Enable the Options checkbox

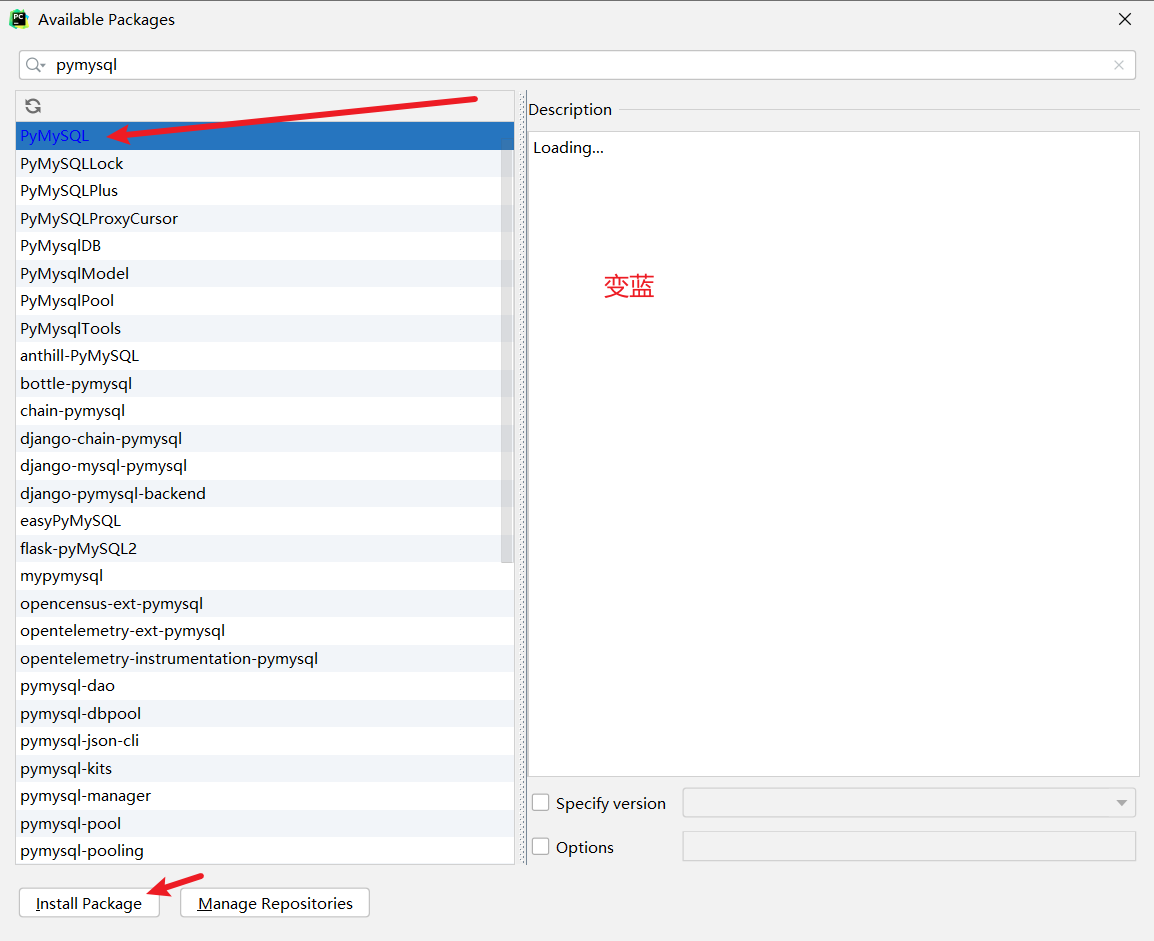tap(541, 847)
